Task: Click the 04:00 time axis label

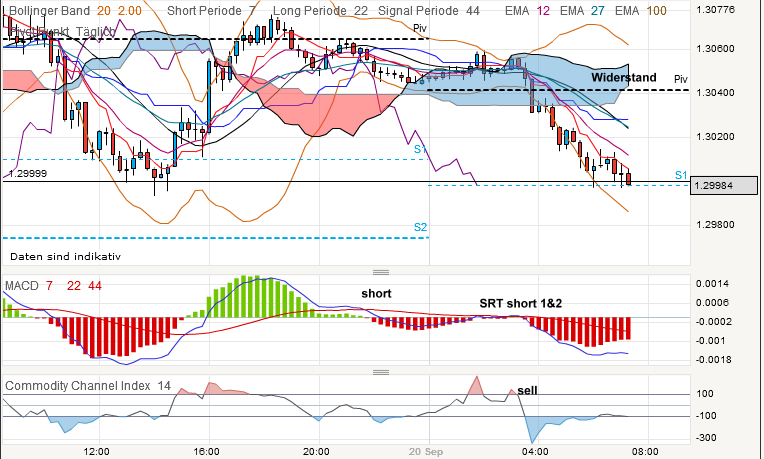Action: (535, 452)
